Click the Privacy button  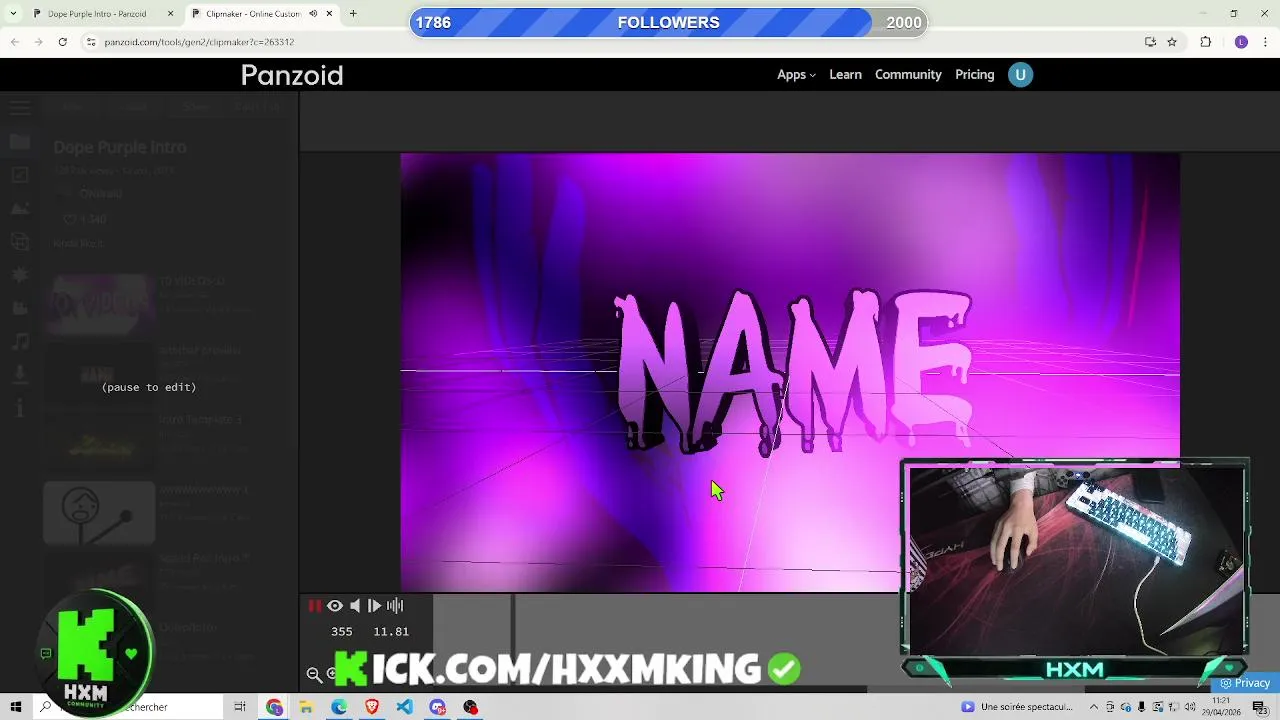click(x=1245, y=684)
